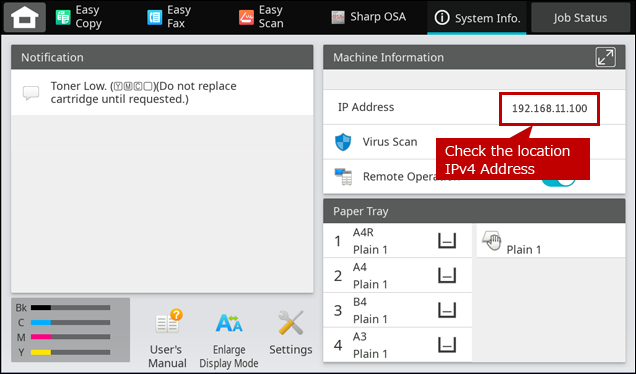Image resolution: width=636 pixels, height=374 pixels.
Task: Open the Toner Low notification message
Action: [x=162, y=92]
